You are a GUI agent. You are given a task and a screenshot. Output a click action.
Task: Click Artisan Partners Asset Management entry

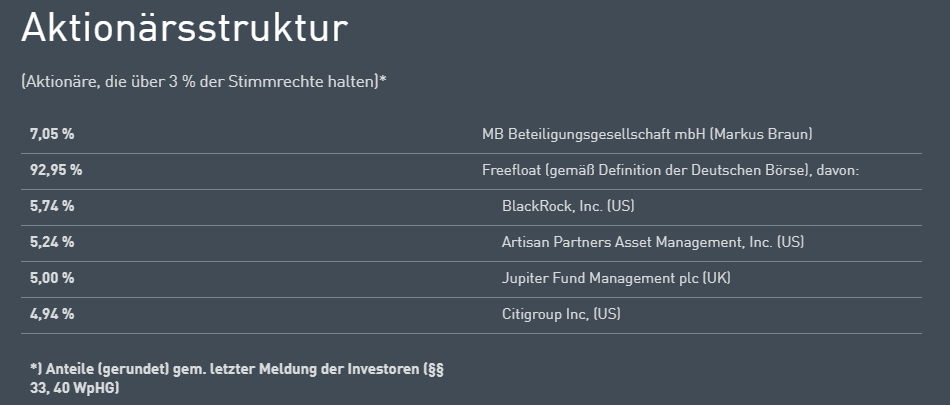[x=637, y=242]
